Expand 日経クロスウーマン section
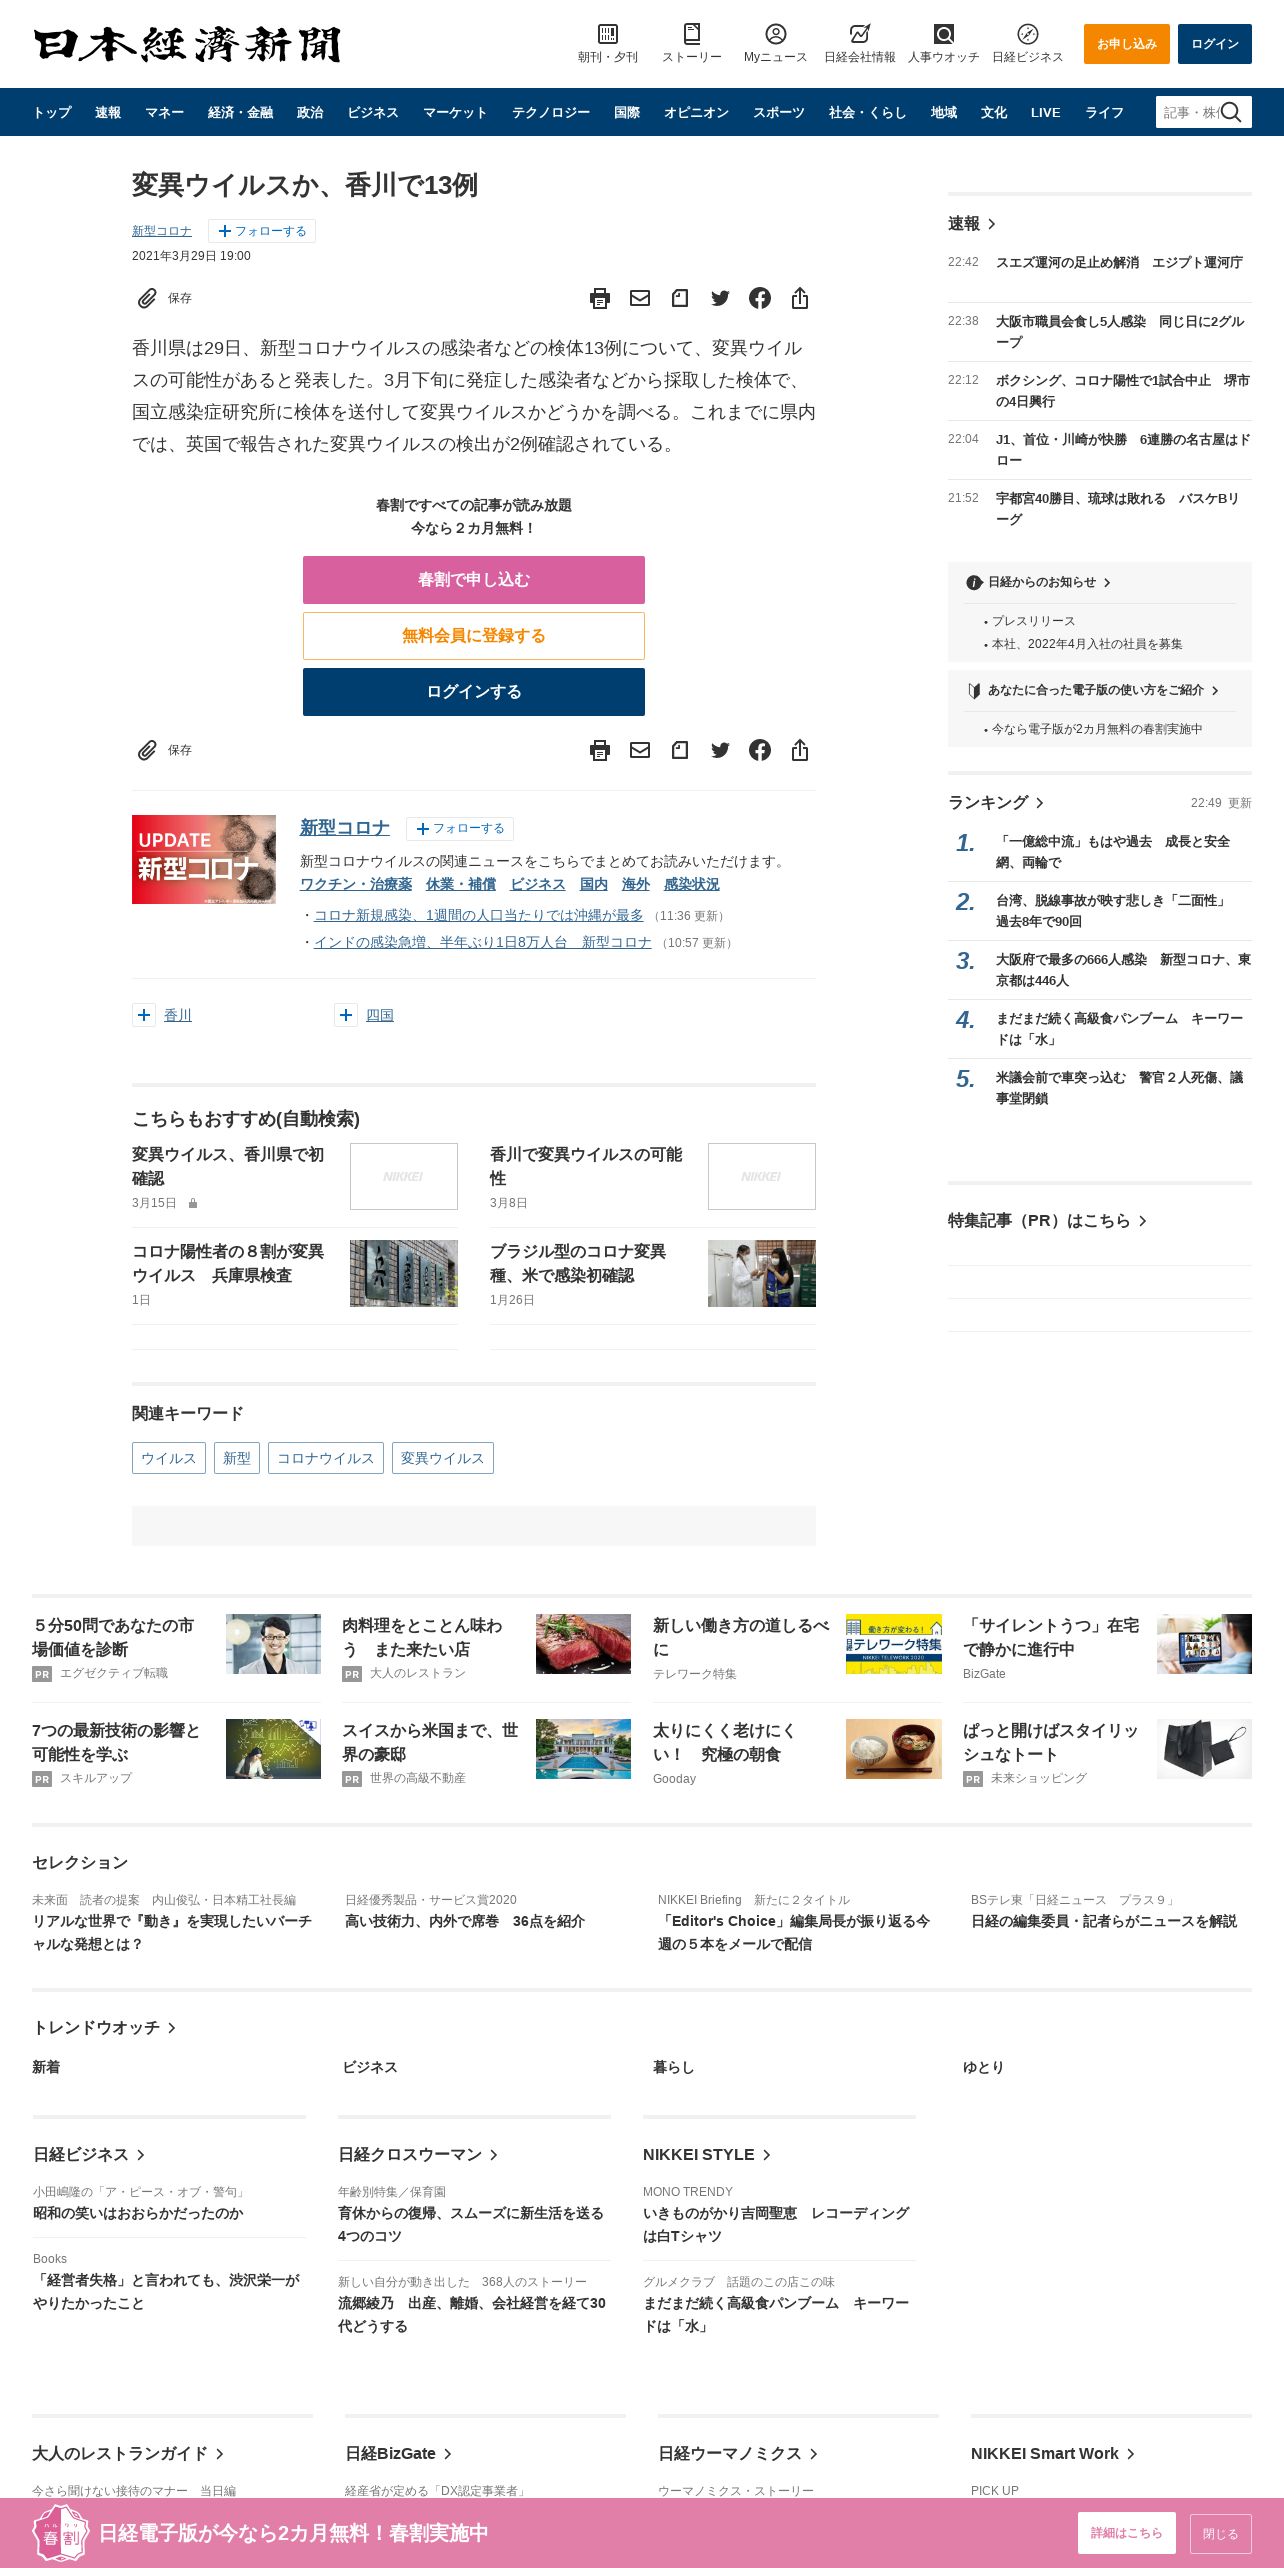The image size is (1284, 2568). (x=494, y=2154)
